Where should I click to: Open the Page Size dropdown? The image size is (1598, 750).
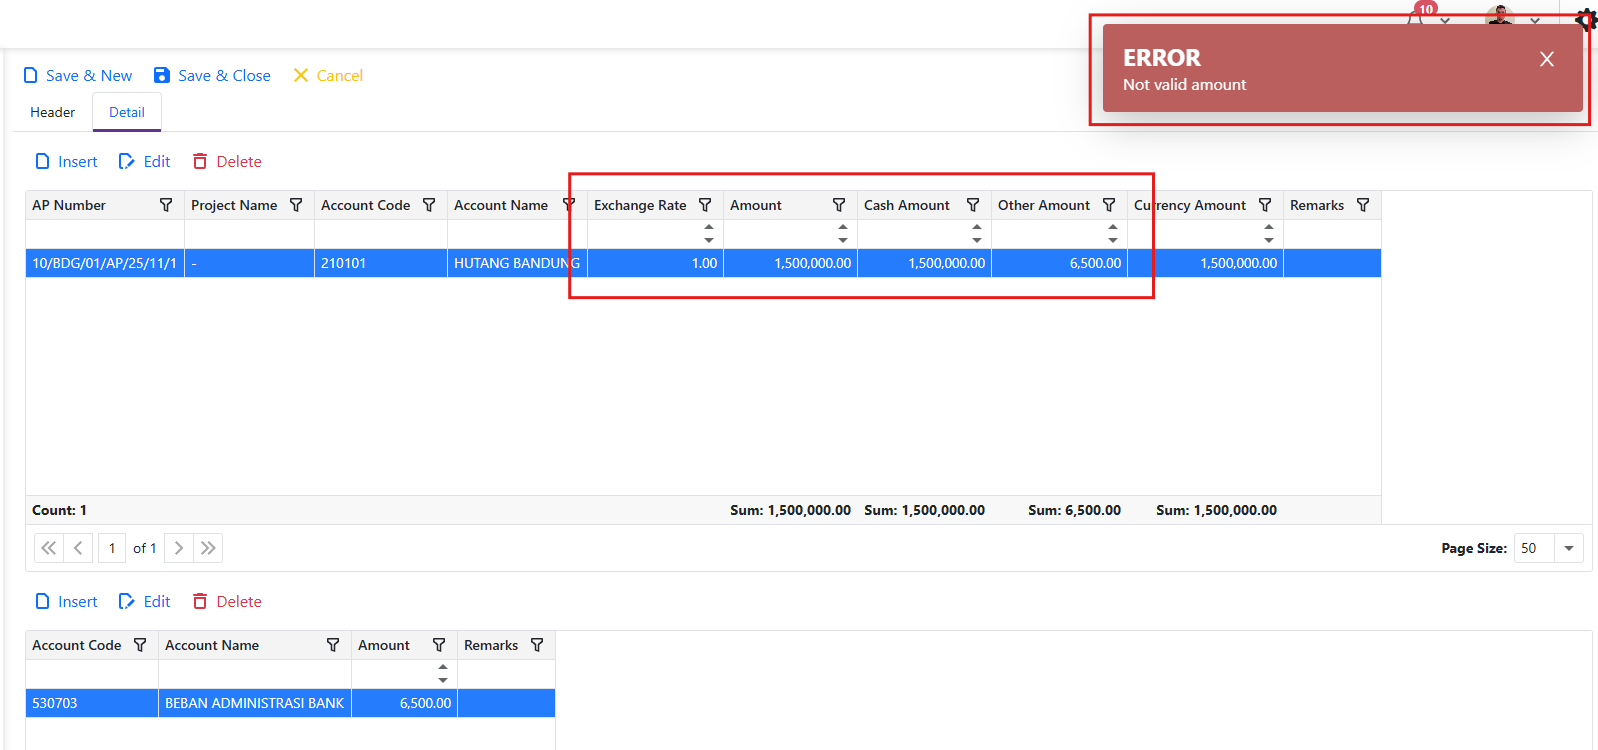click(1569, 548)
